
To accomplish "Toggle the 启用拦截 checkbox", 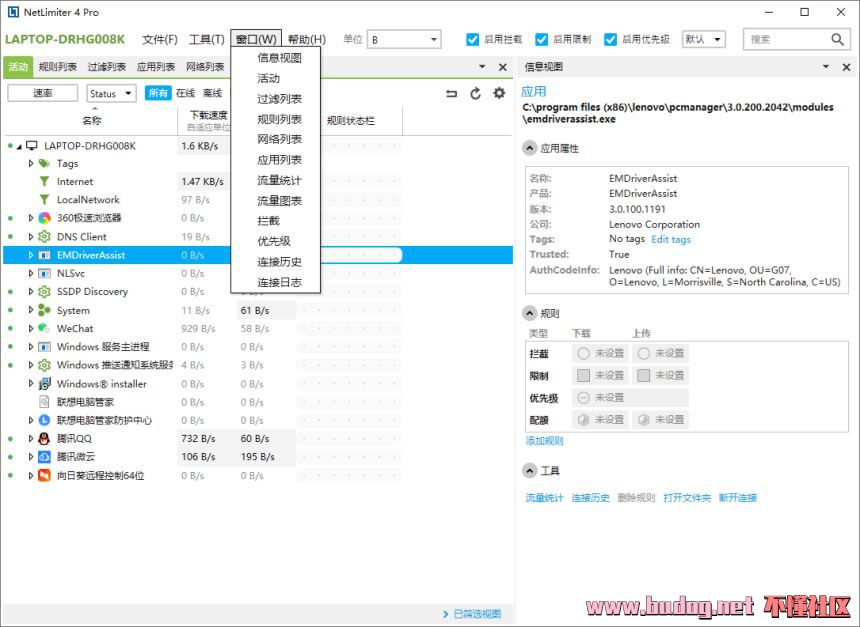I will tap(473, 39).
